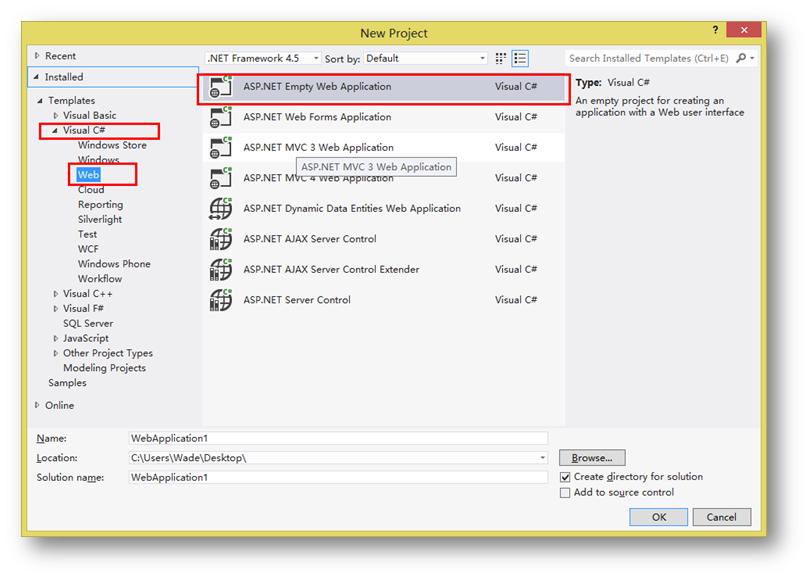Screen dimensions: 809x579
Task: Click the ASP.NET AJAX Server Control icon
Action: pos(220,240)
